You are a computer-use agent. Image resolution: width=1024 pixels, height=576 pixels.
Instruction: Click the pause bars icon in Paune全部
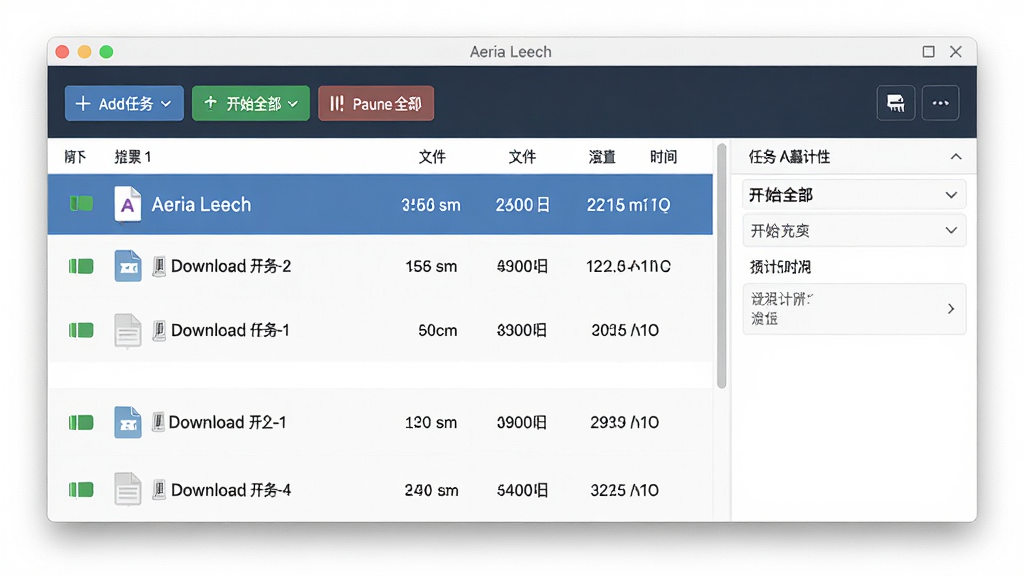click(x=336, y=103)
